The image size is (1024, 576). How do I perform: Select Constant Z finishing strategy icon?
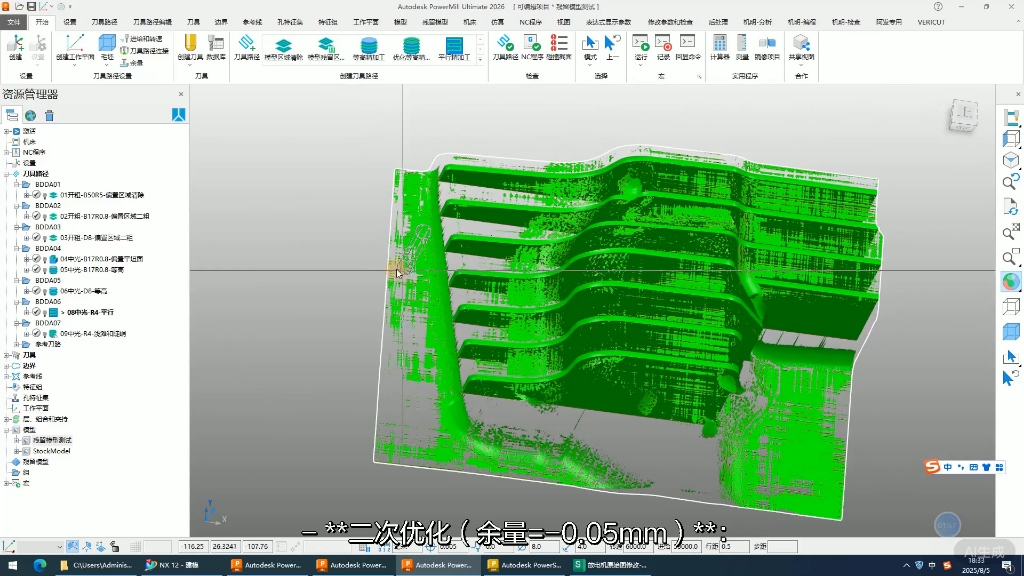(368, 44)
